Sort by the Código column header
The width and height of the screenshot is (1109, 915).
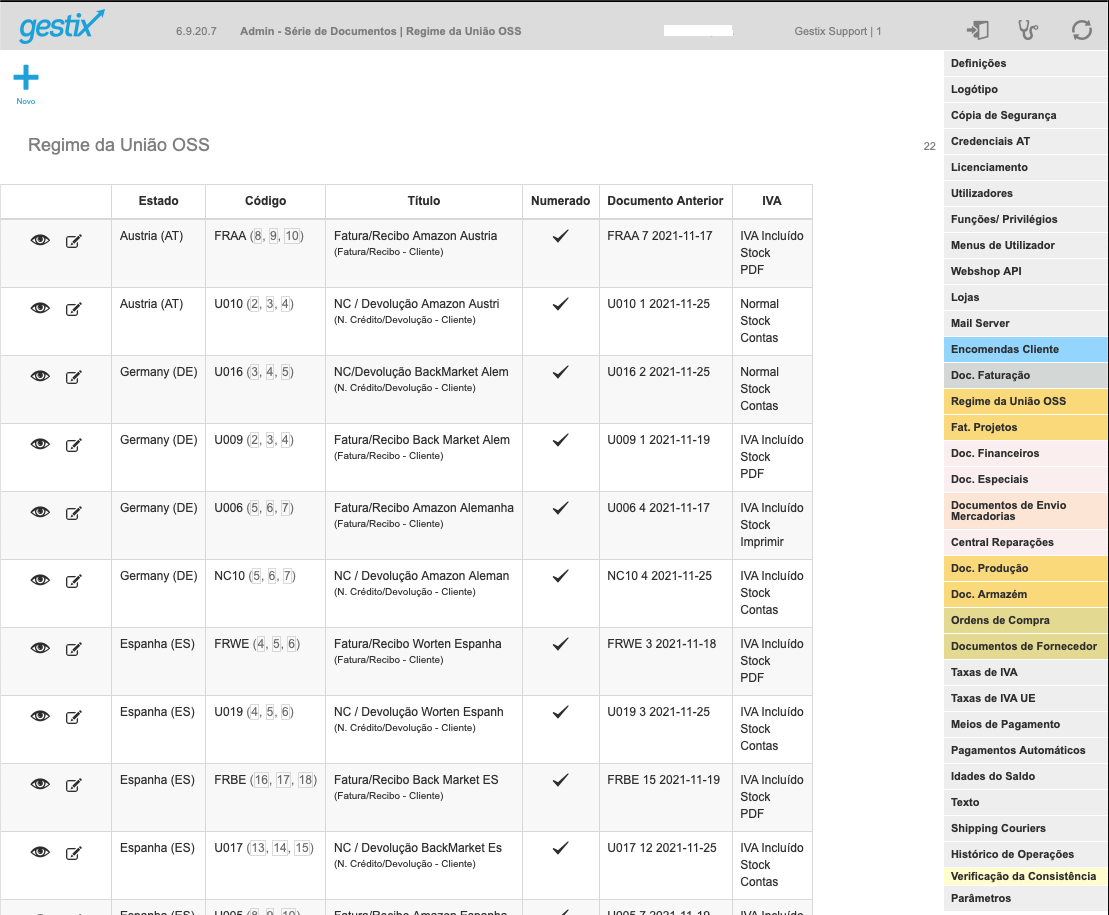(x=265, y=201)
